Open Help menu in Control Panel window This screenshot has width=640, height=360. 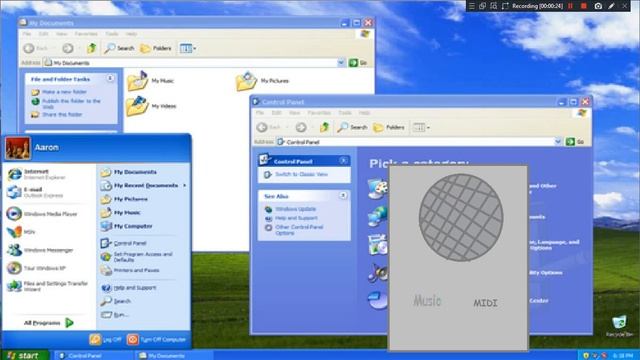click(364, 113)
